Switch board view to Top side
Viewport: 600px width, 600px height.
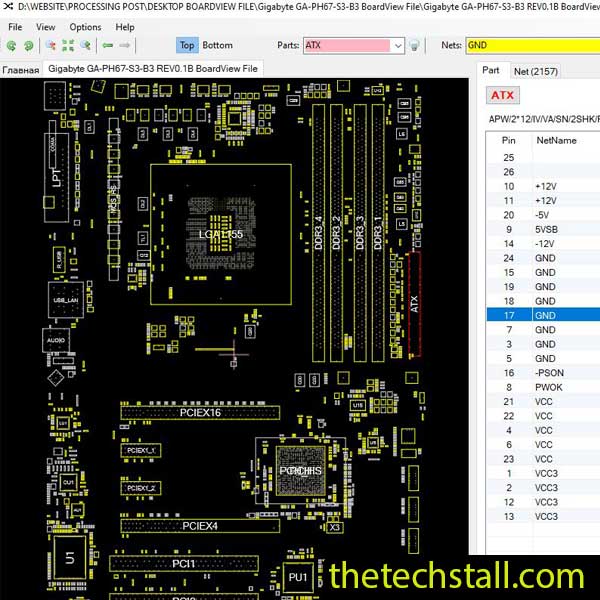(x=187, y=45)
